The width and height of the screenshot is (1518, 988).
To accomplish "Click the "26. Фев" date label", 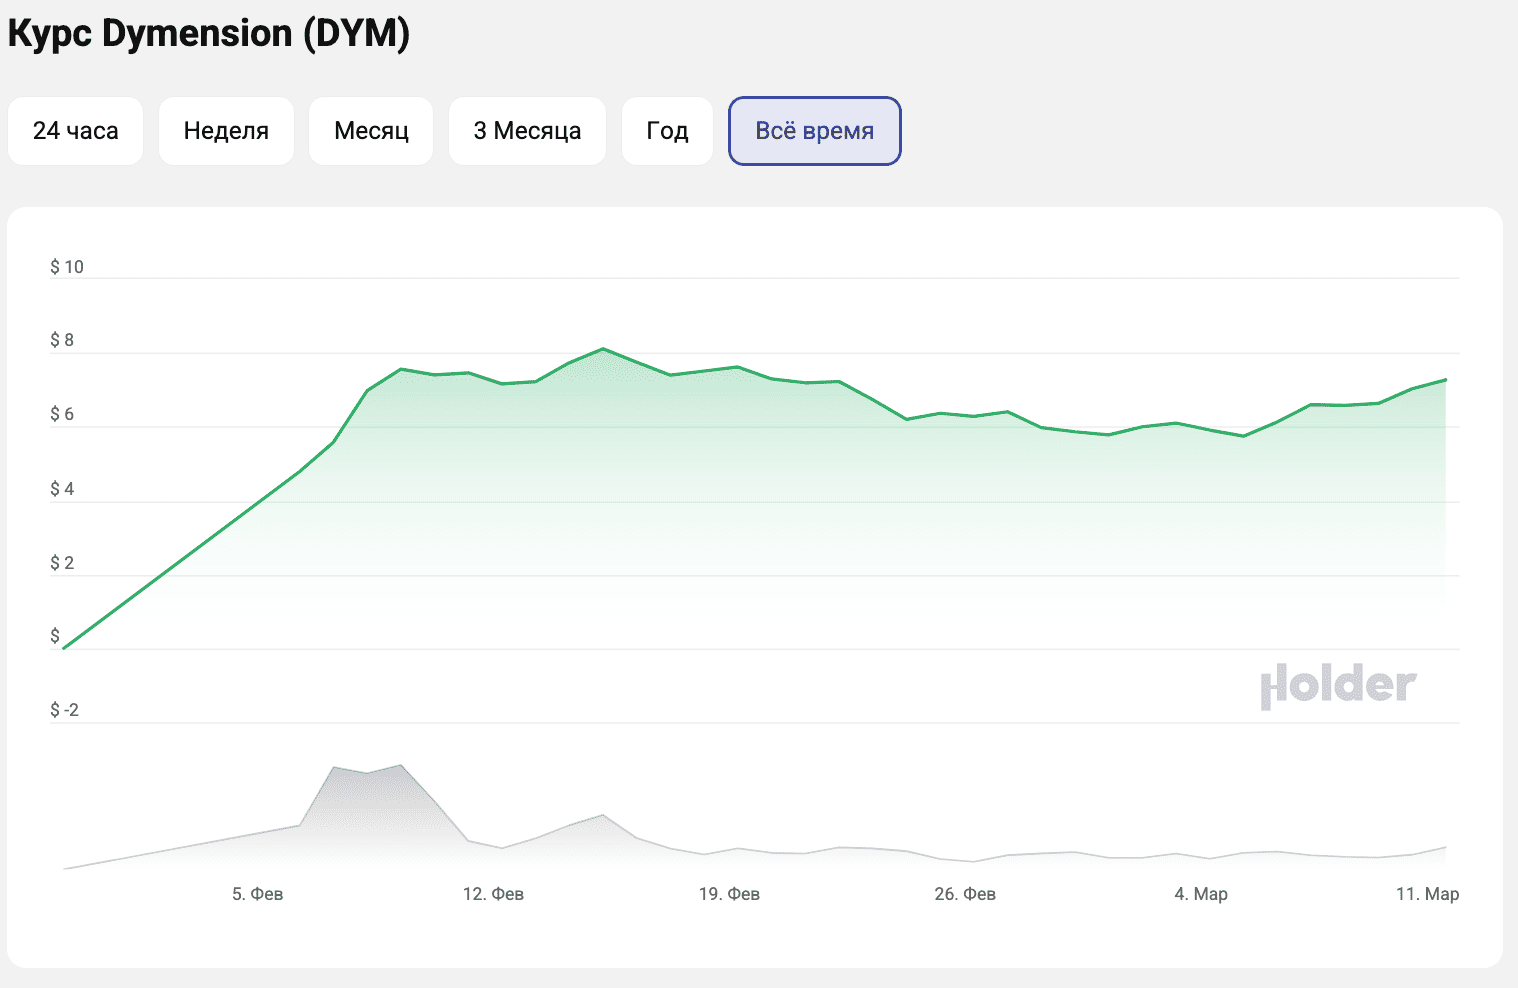I will click(965, 894).
